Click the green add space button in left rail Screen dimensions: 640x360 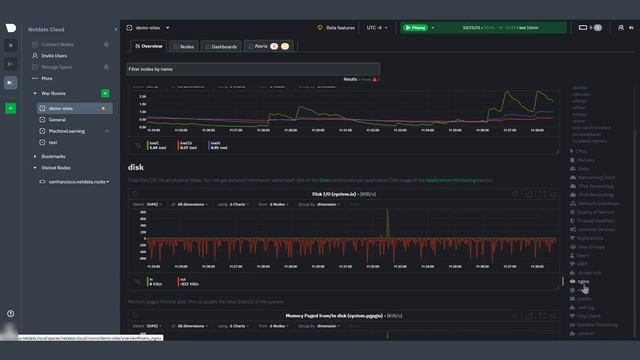[11, 109]
